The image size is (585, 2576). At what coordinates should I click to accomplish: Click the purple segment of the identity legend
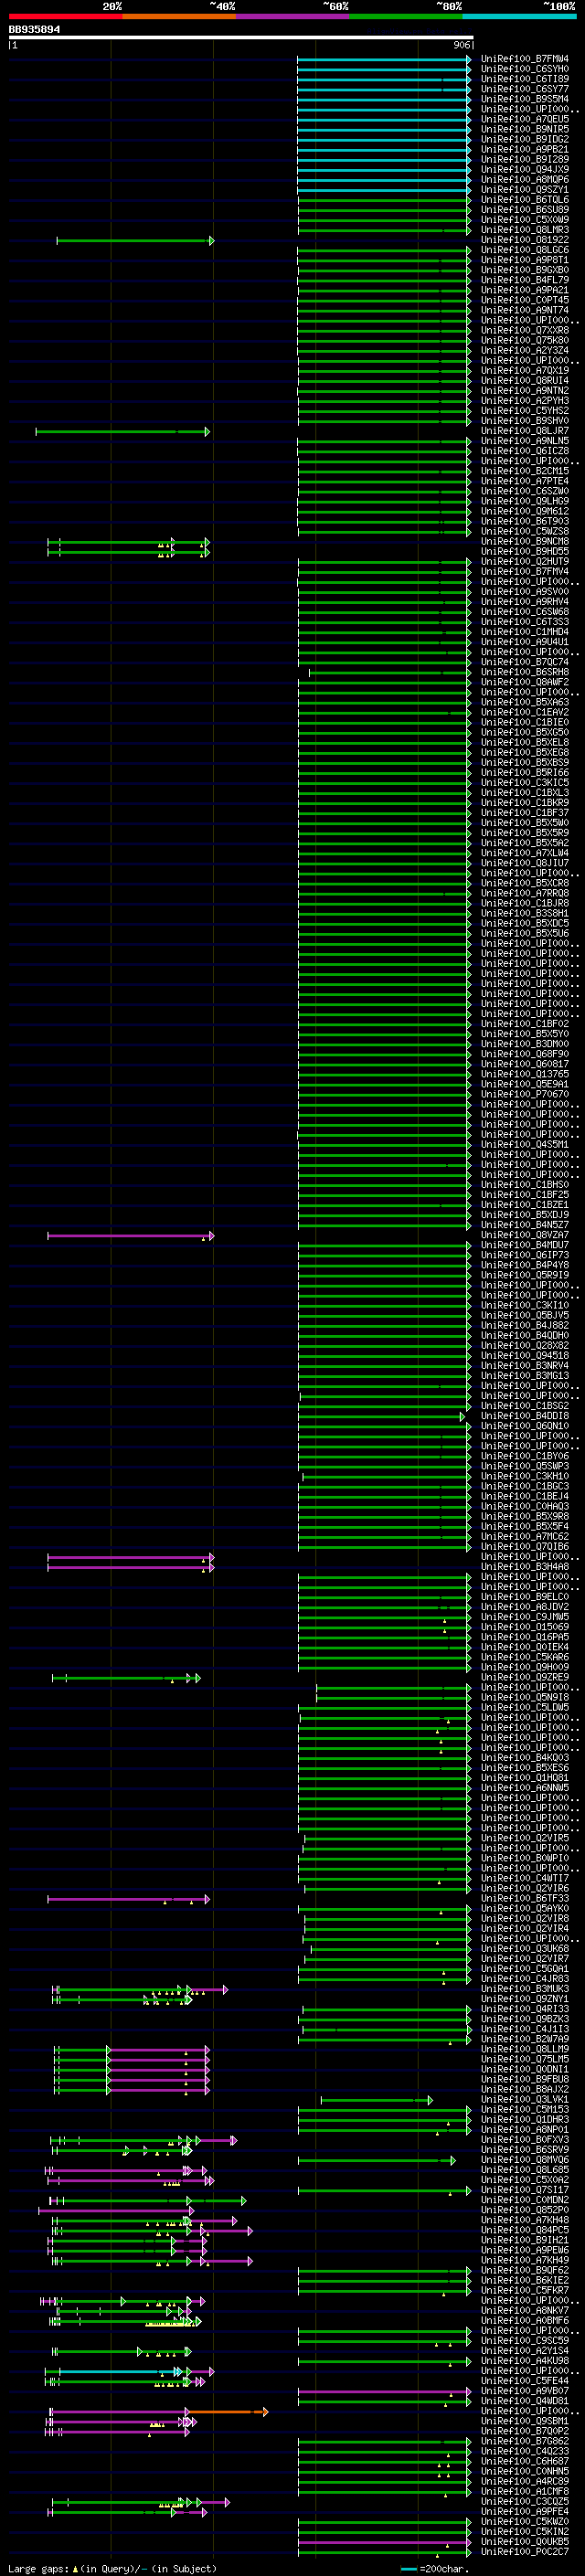(292, 17)
